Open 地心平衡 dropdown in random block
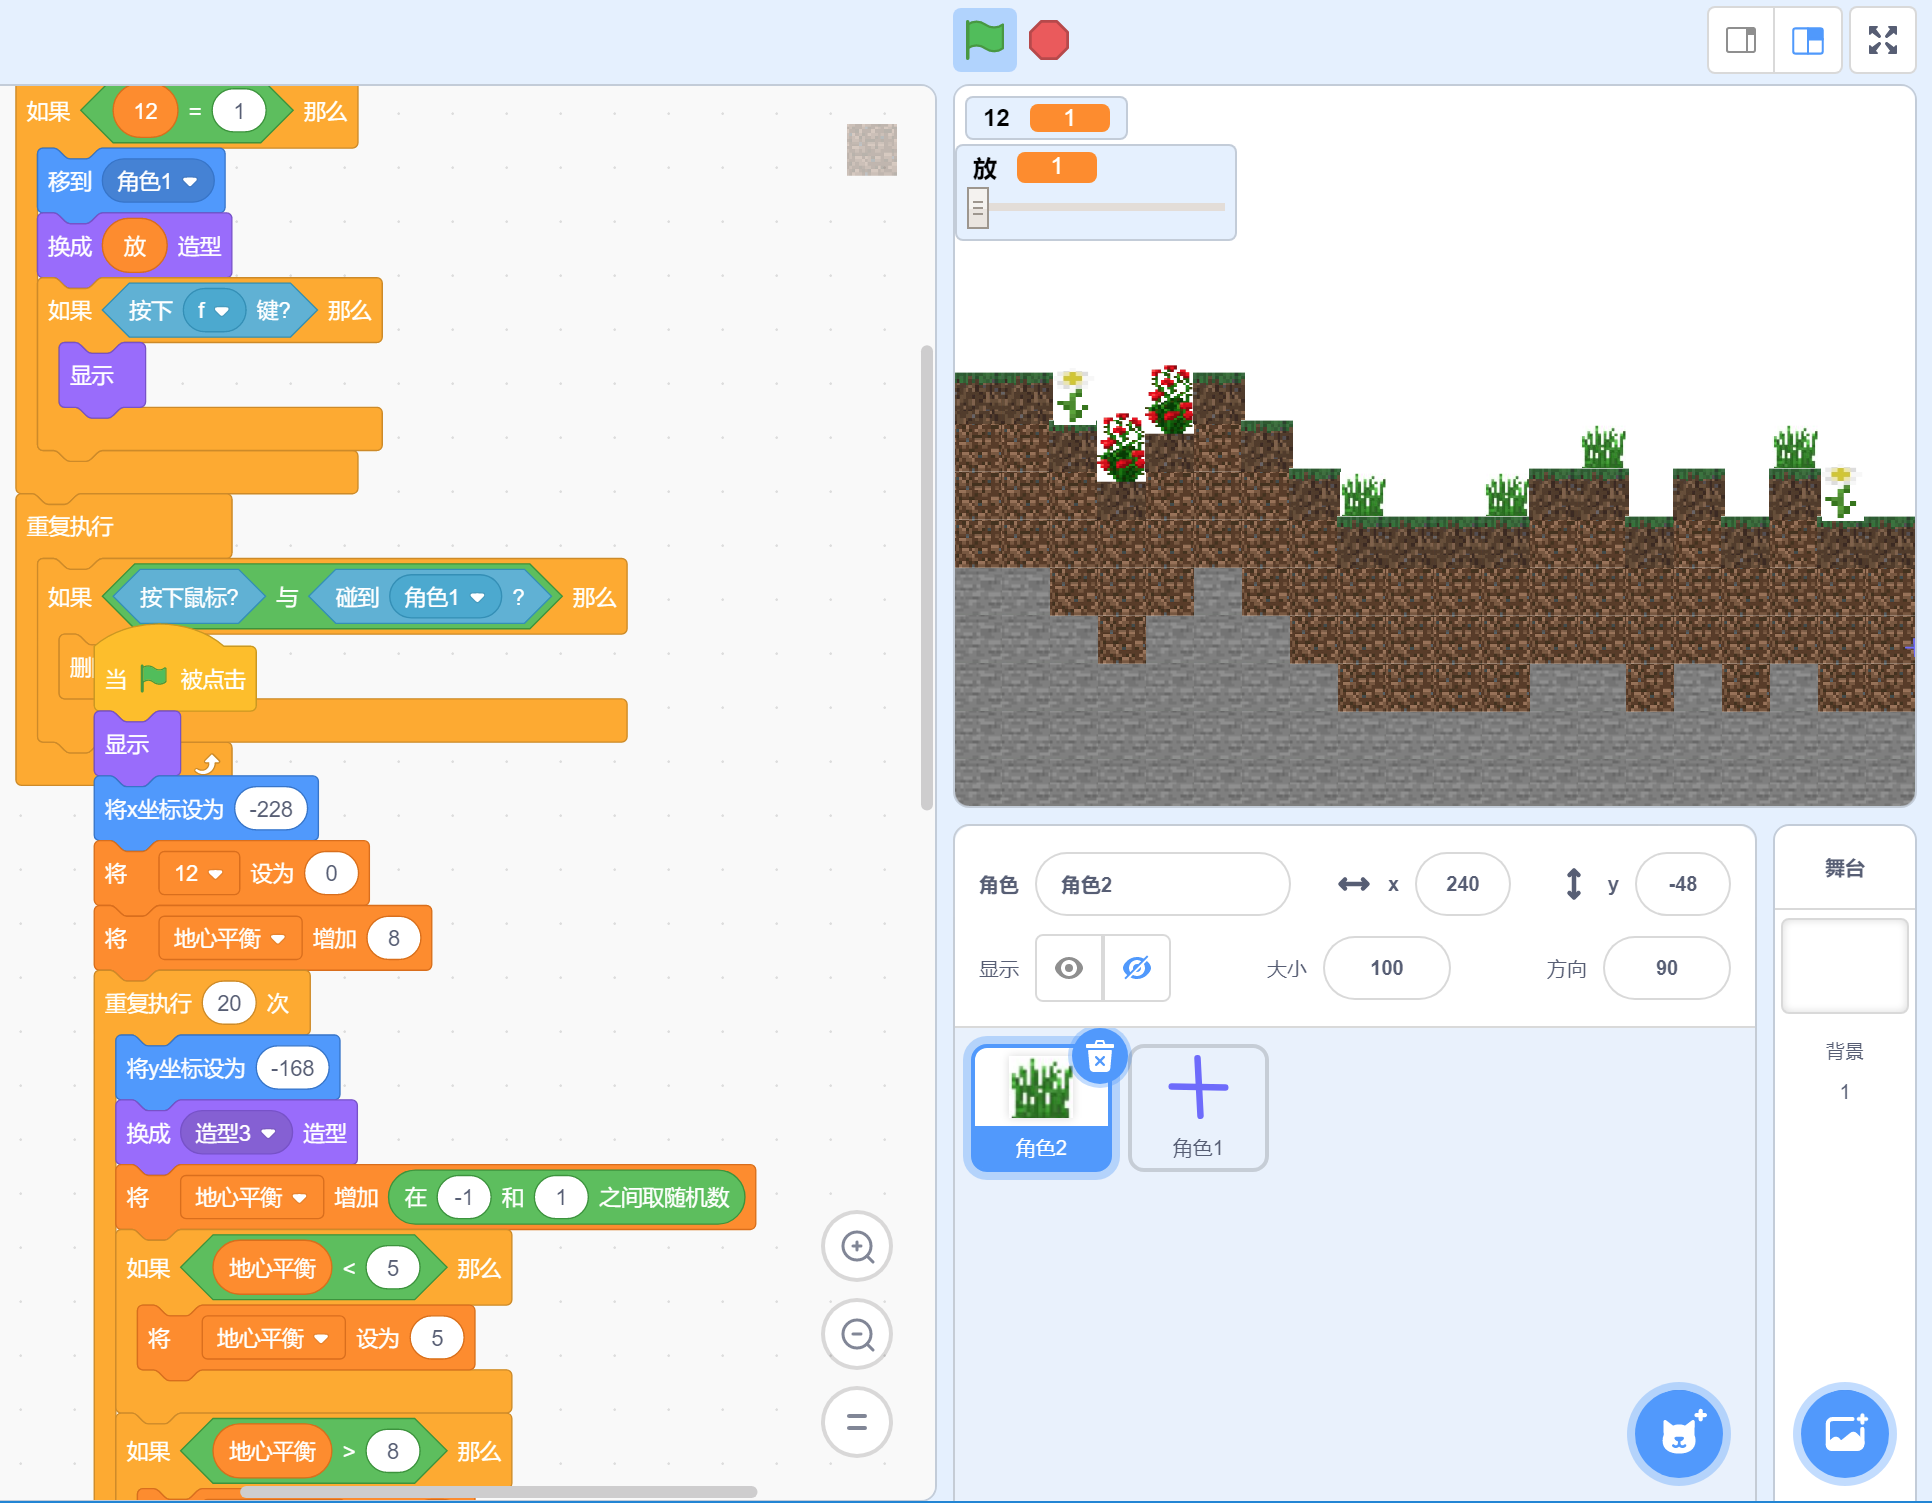Screen dimensions: 1932x1508 [251, 1198]
